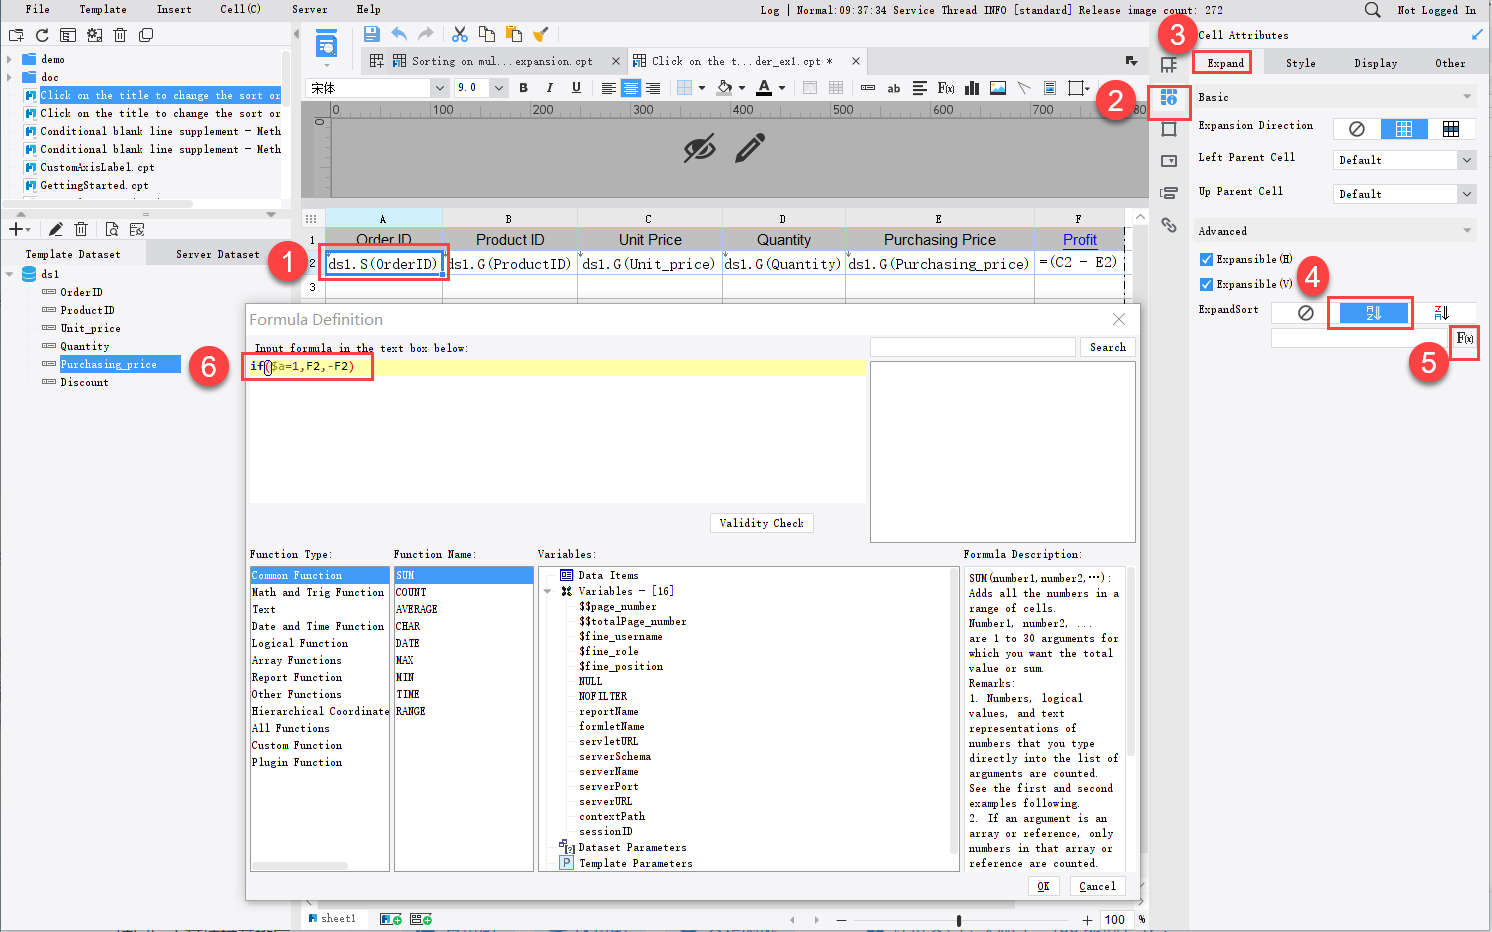Save the report with the floppy disk icon
This screenshot has width=1492, height=932.
click(371, 34)
